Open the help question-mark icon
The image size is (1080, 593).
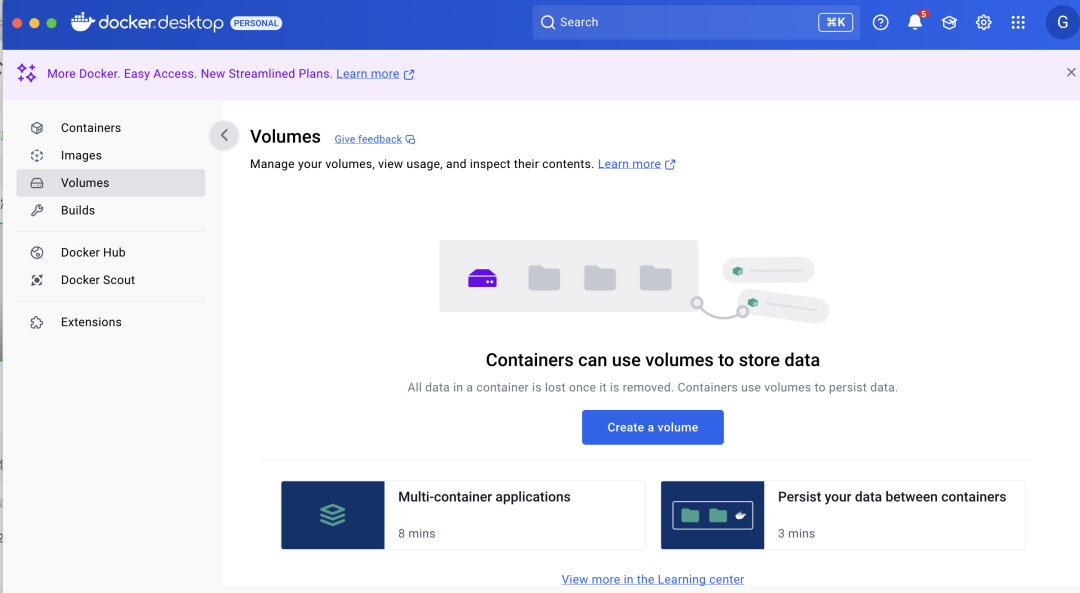[880, 22]
